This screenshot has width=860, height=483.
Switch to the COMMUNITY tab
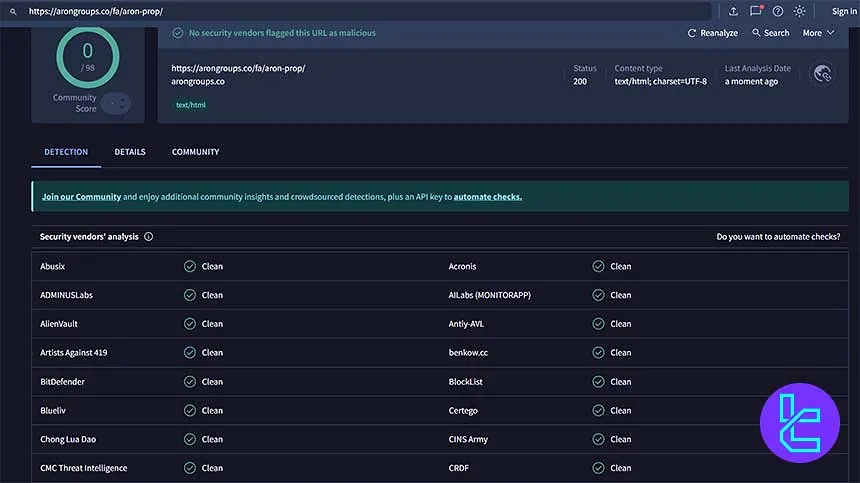coord(195,152)
